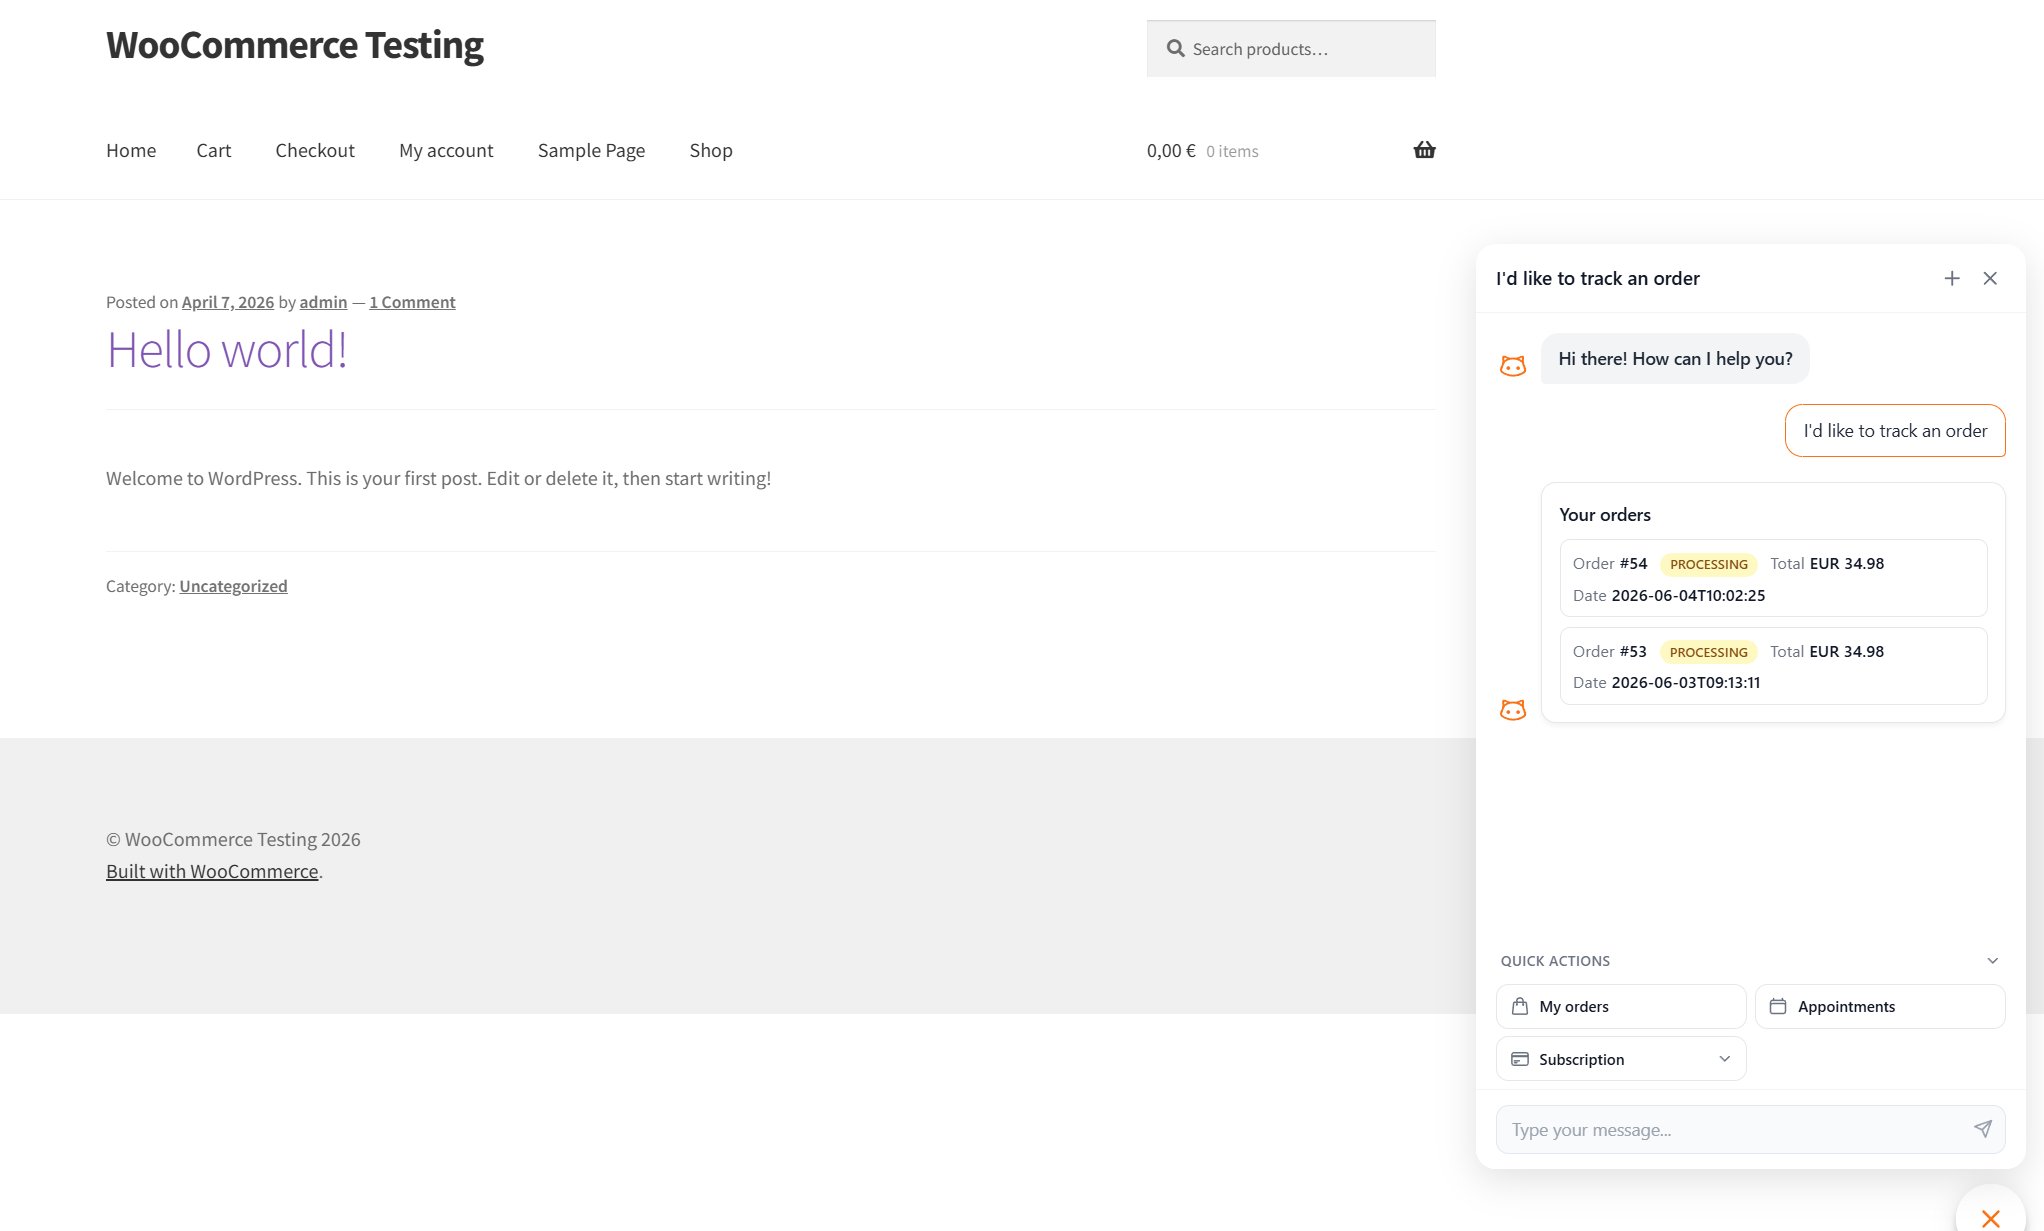Select the Order #54 card
2044x1231 pixels.
pyautogui.click(x=1773, y=578)
